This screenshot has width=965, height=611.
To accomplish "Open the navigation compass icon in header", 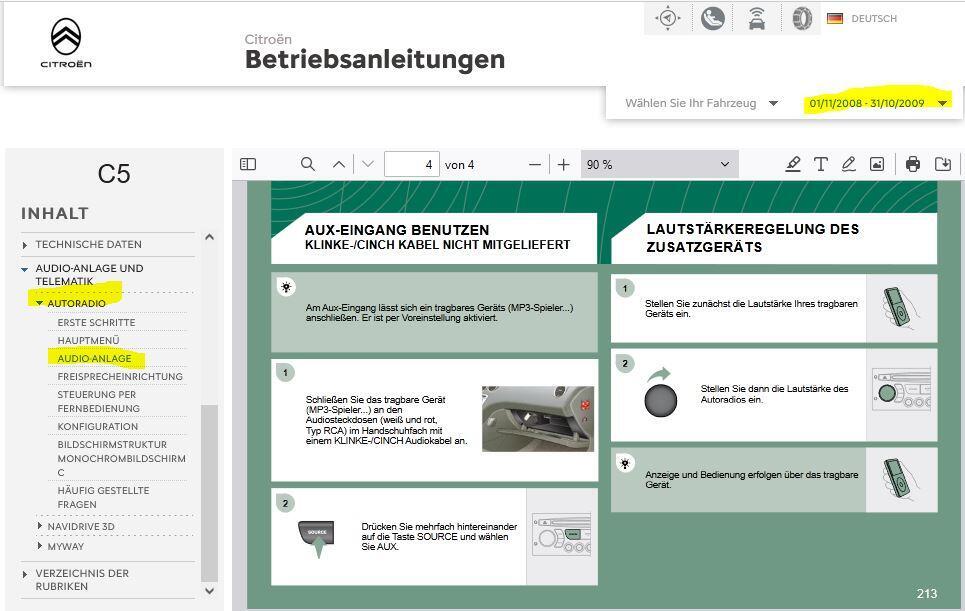I will click(x=668, y=18).
